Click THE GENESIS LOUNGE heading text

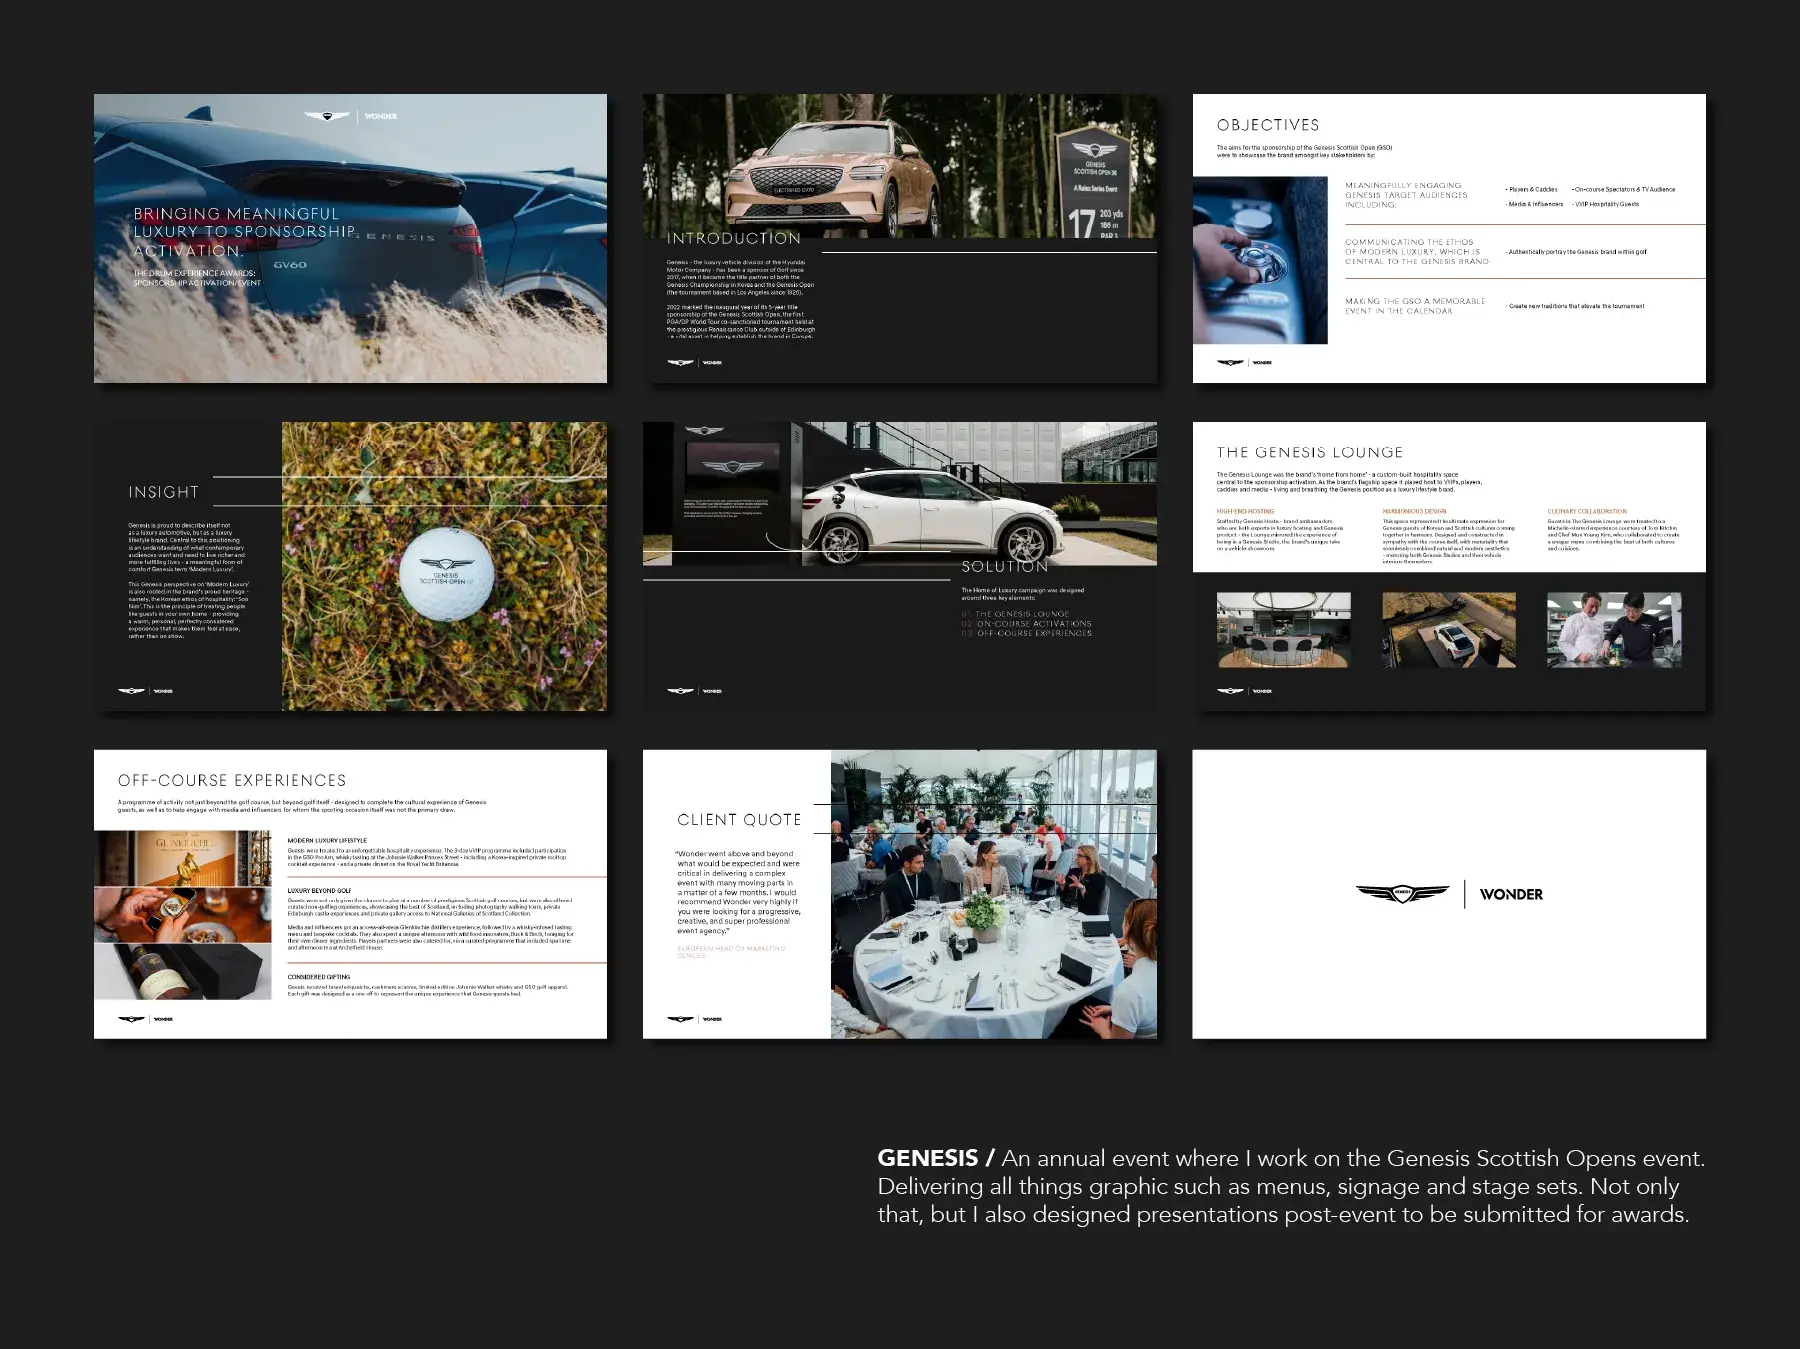pos(1310,452)
